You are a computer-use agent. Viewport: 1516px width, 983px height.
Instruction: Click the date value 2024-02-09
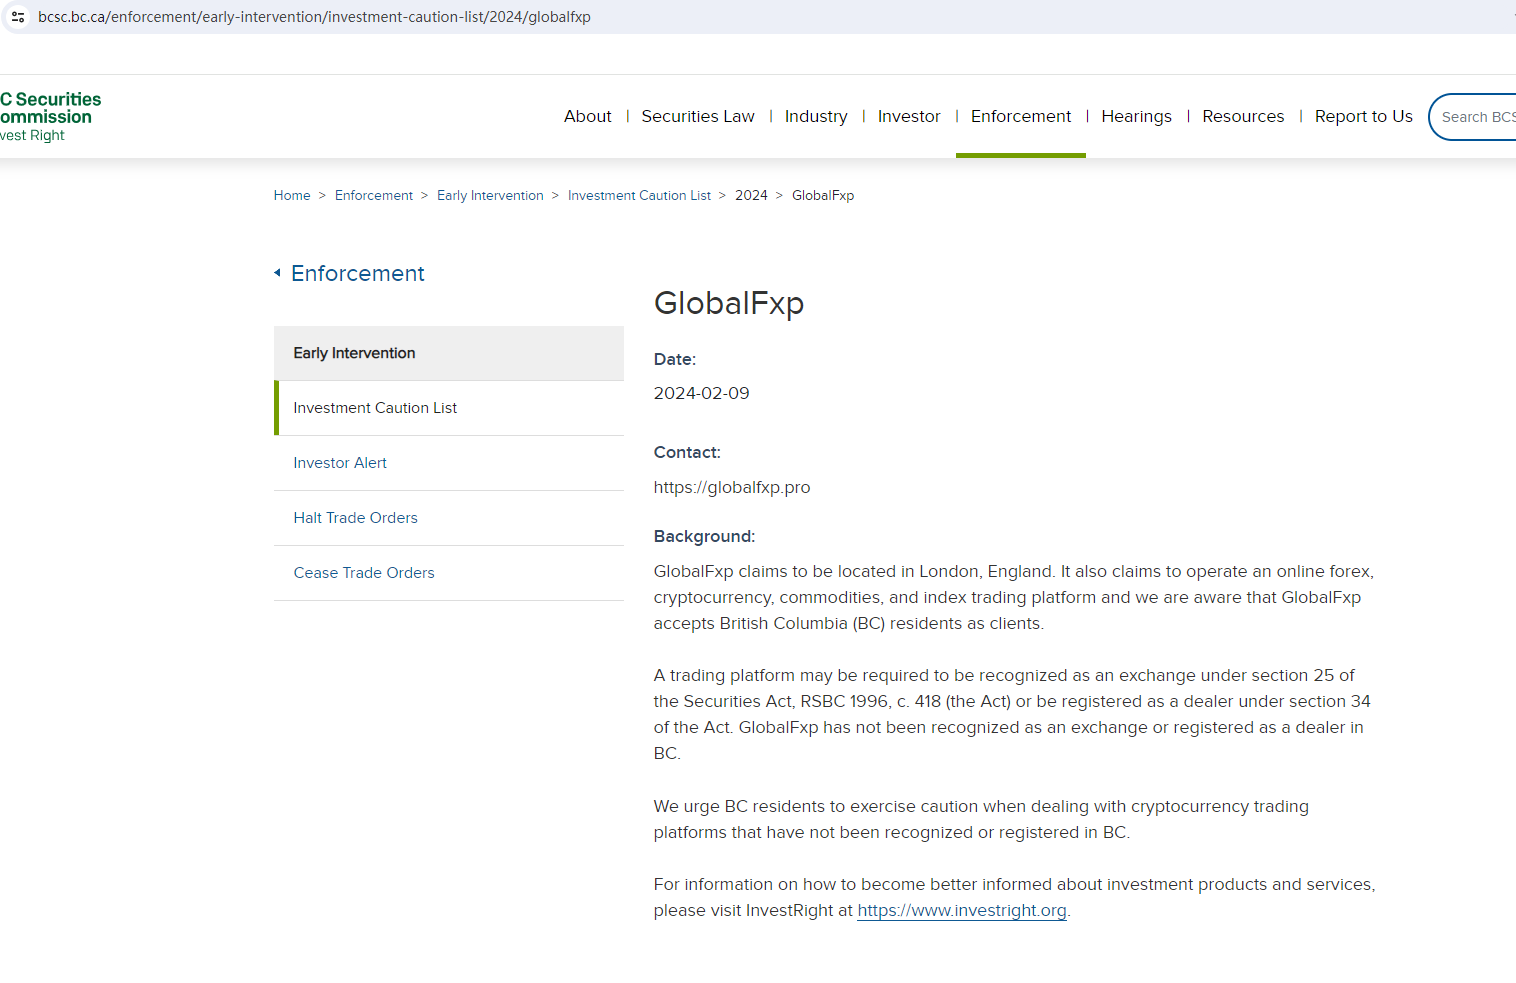(x=702, y=393)
